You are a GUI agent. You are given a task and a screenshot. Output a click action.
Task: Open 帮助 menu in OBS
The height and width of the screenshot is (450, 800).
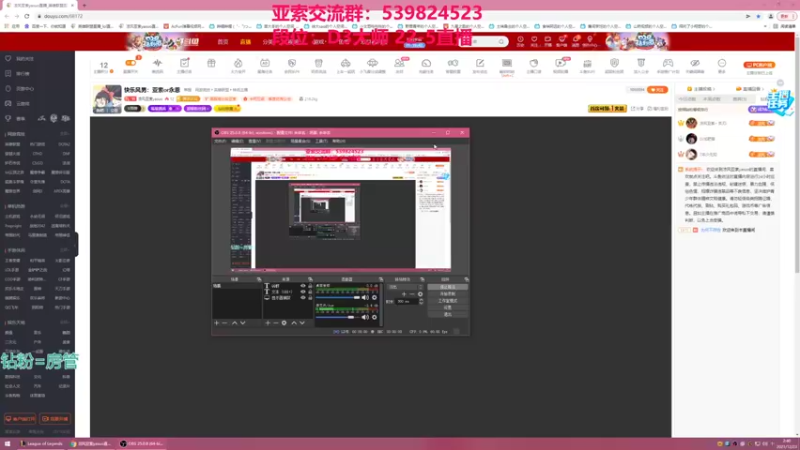[339, 141]
